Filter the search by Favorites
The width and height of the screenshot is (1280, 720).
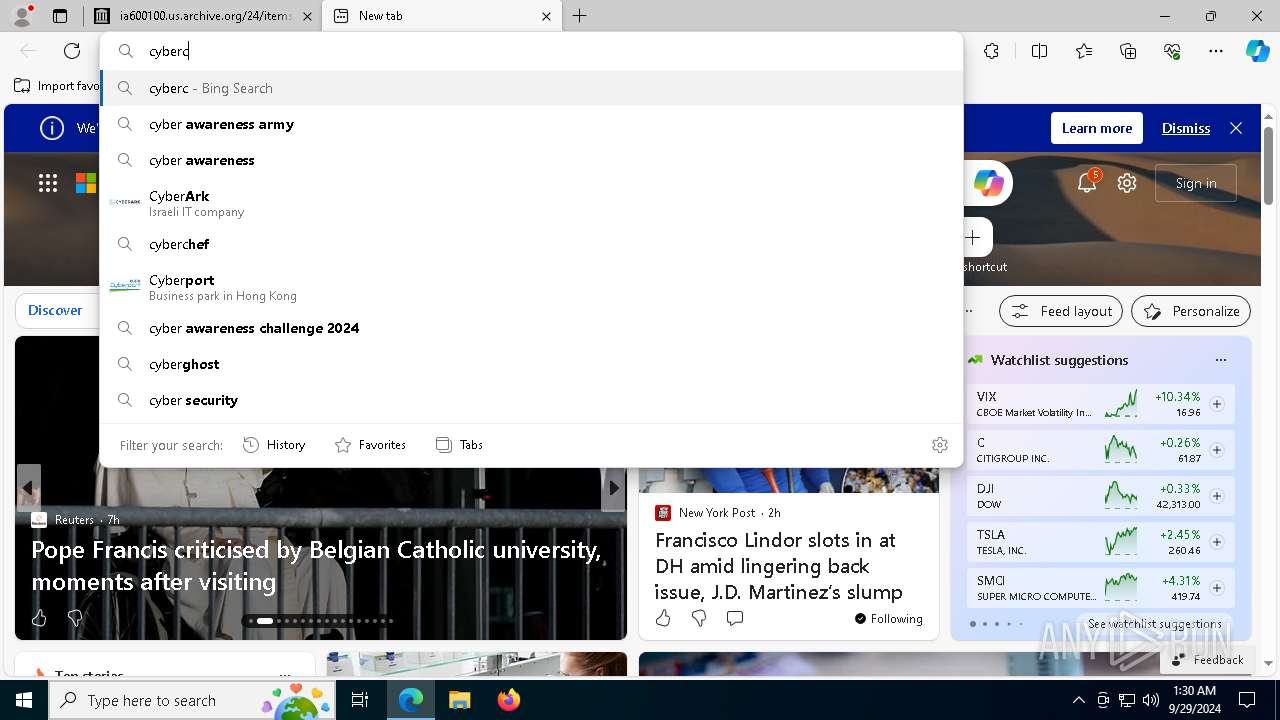tap(370, 445)
